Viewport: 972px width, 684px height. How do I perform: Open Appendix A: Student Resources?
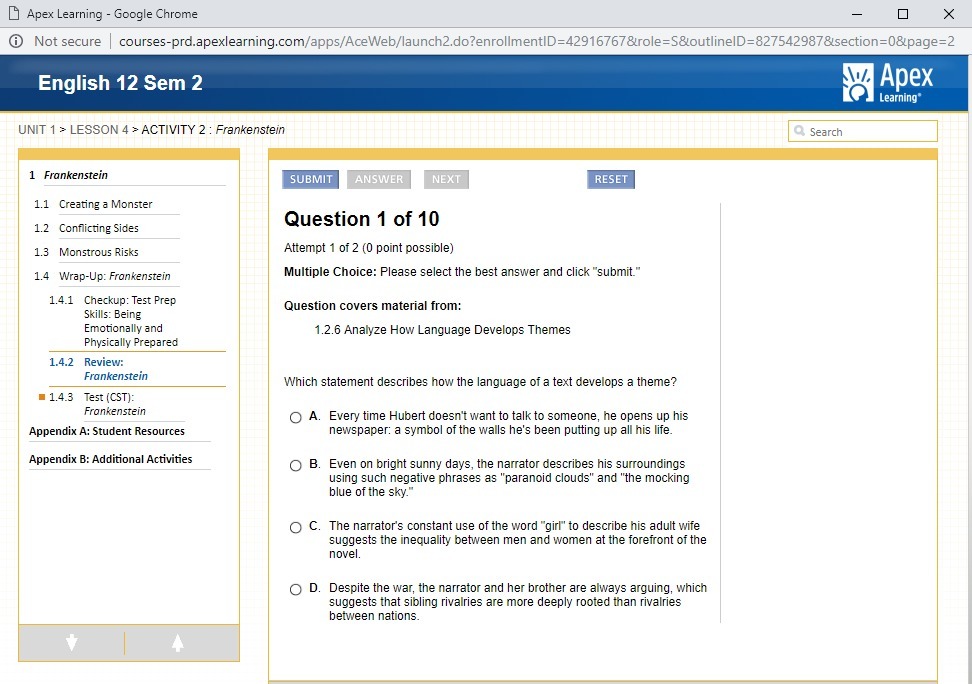(x=107, y=431)
